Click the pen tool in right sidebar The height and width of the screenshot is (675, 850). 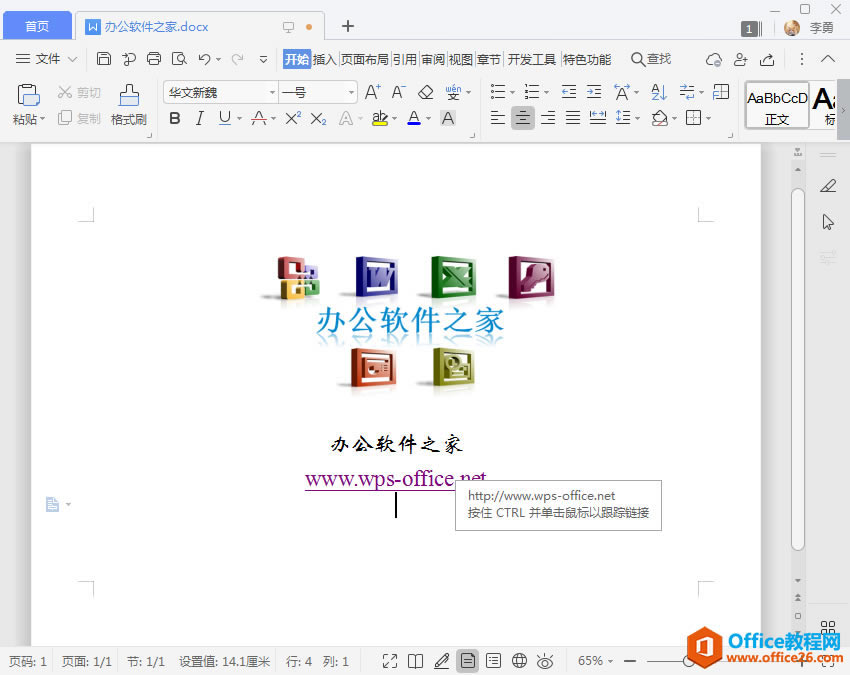[x=828, y=186]
